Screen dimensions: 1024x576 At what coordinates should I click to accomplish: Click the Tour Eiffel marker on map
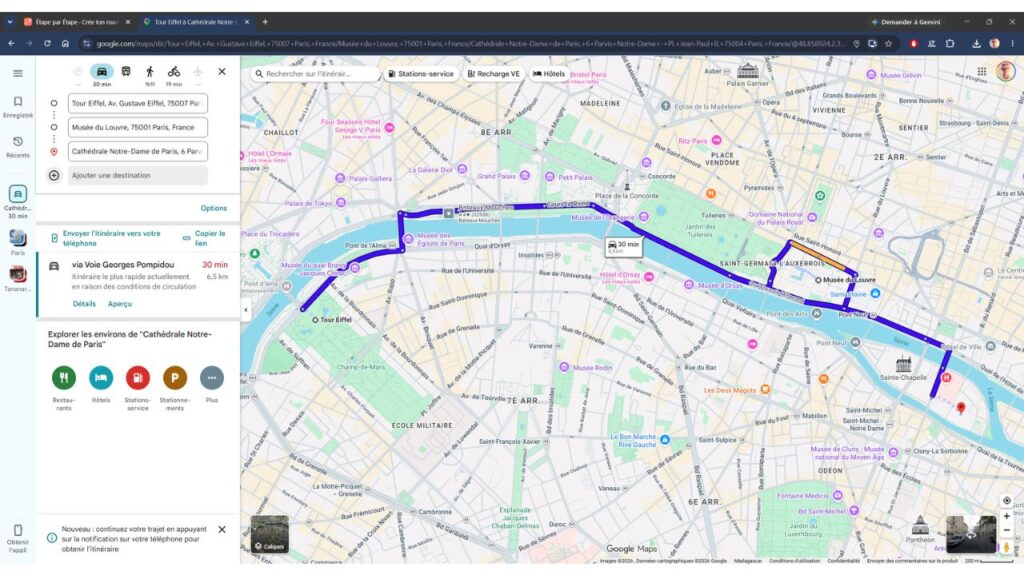coord(315,320)
